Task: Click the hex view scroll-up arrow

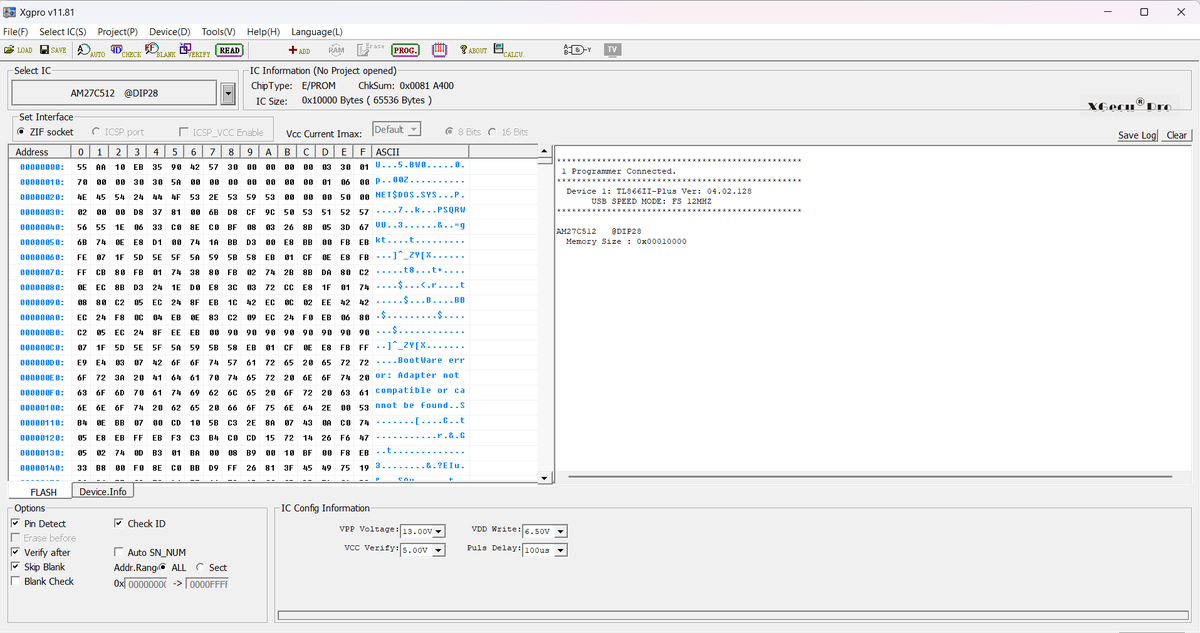Action: 545,152
